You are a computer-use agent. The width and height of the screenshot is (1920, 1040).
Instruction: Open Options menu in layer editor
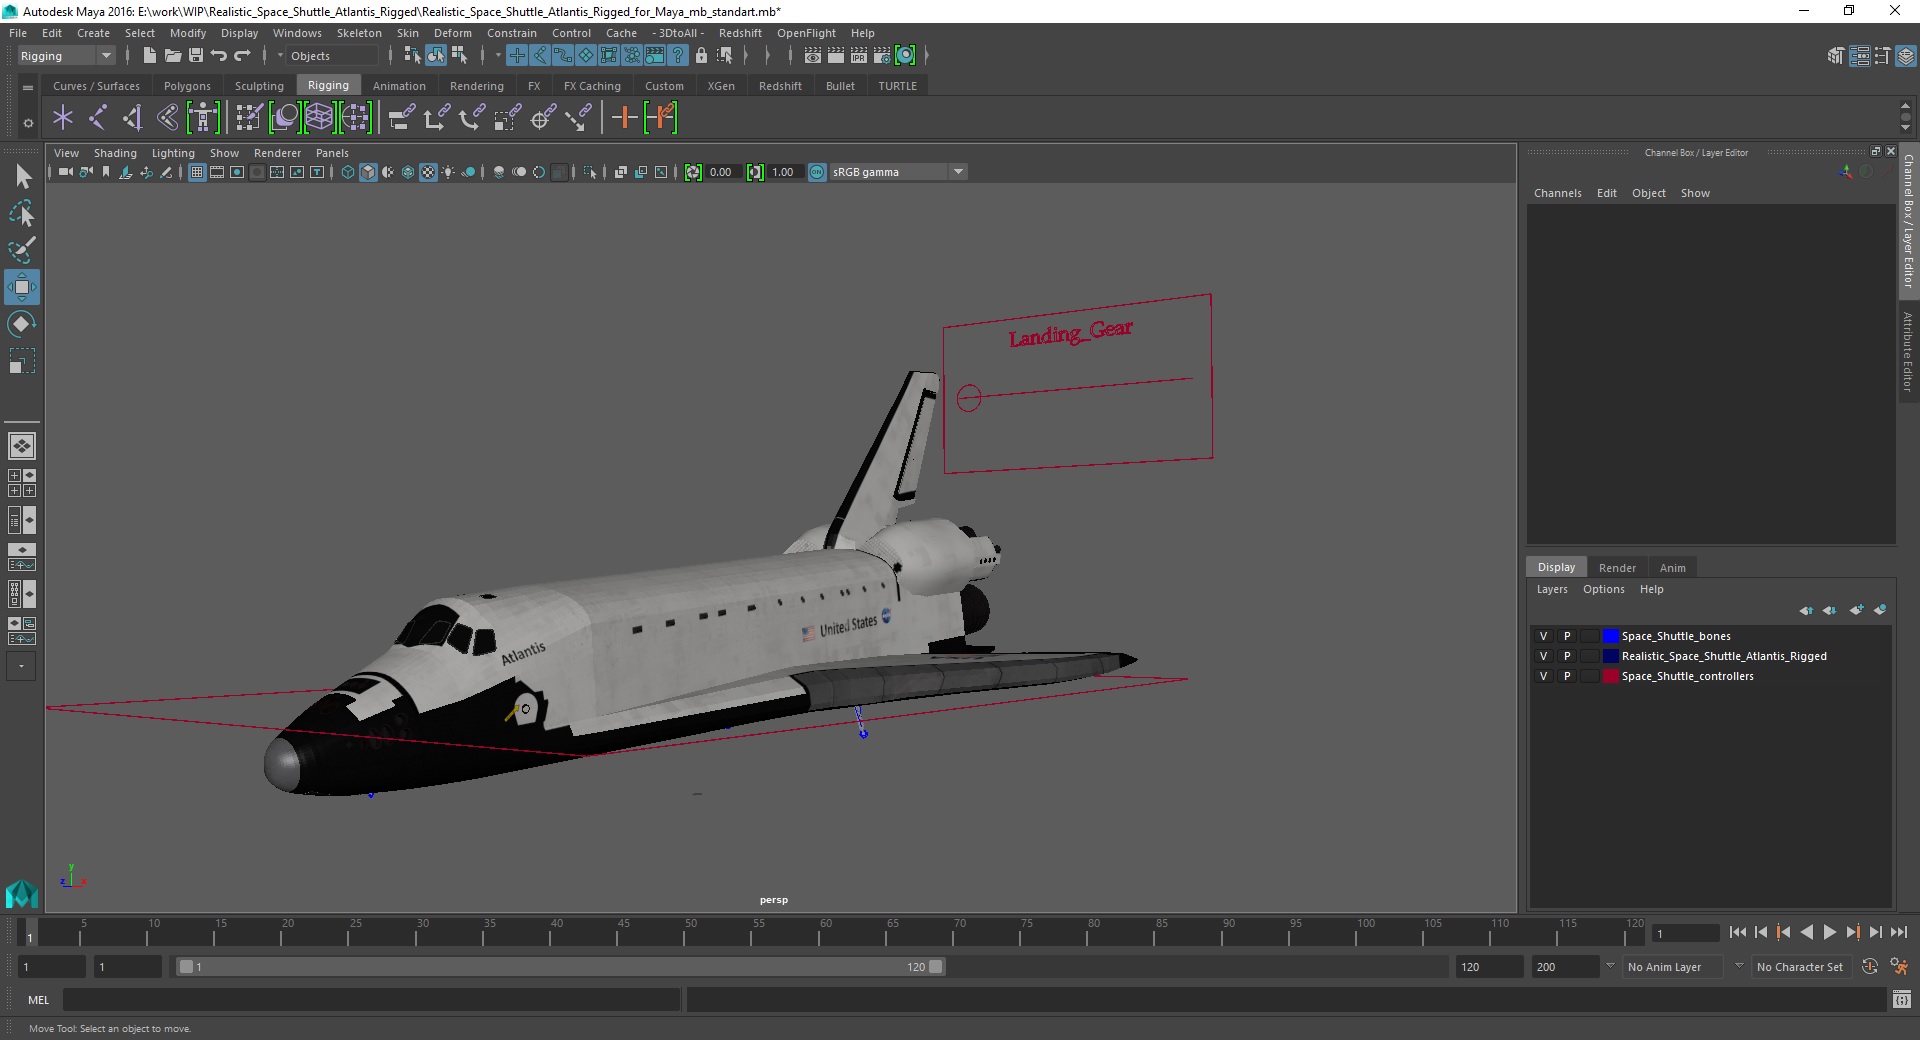coord(1603,589)
